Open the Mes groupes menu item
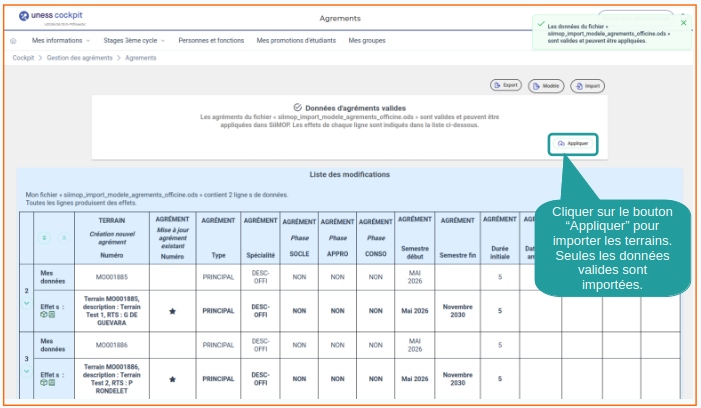The width and height of the screenshot is (701, 408). pyautogui.click(x=367, y=41)
